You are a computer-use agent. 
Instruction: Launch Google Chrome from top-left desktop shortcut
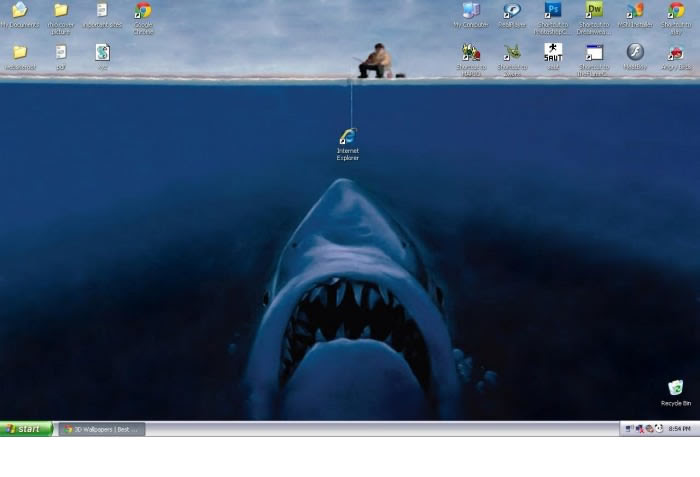pos(143,10)
